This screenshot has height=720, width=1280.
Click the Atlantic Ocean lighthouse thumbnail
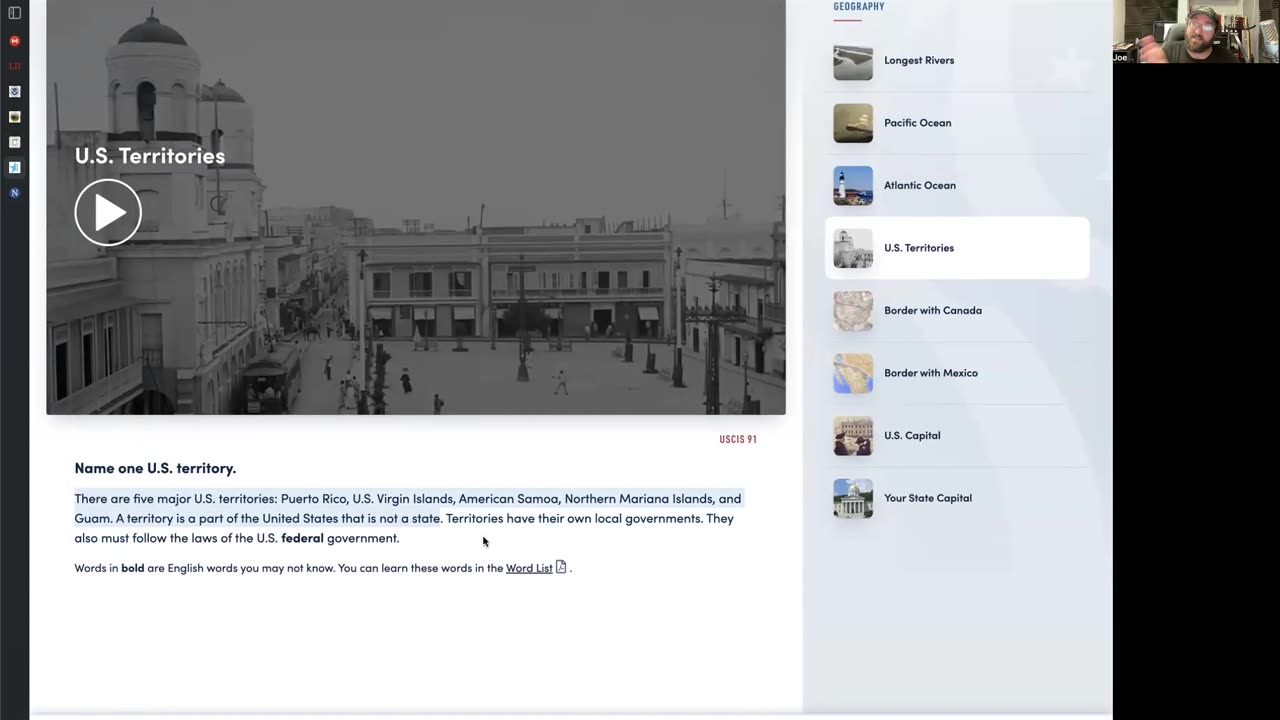(853, 185)
